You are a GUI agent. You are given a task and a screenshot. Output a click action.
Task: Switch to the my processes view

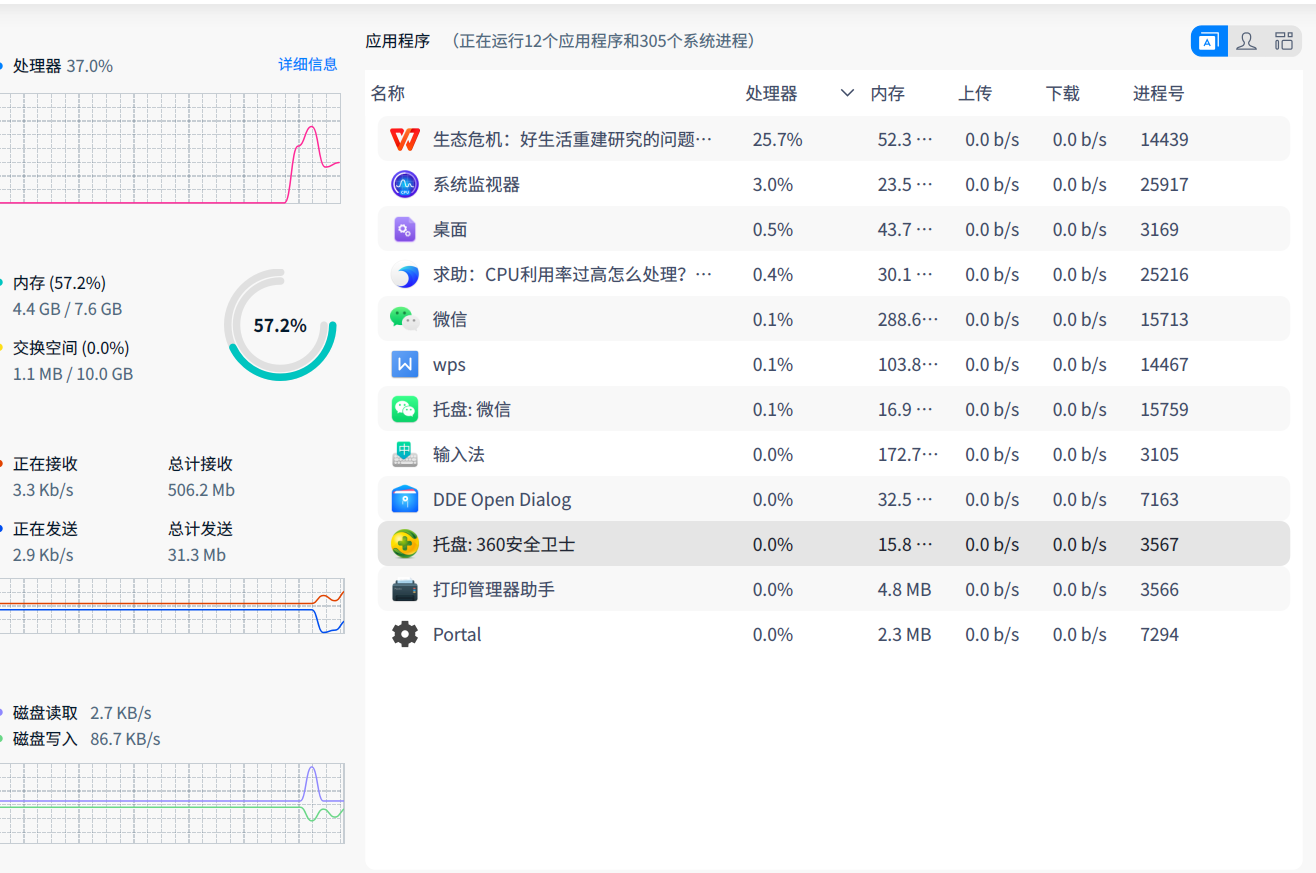coord(1245,41)
